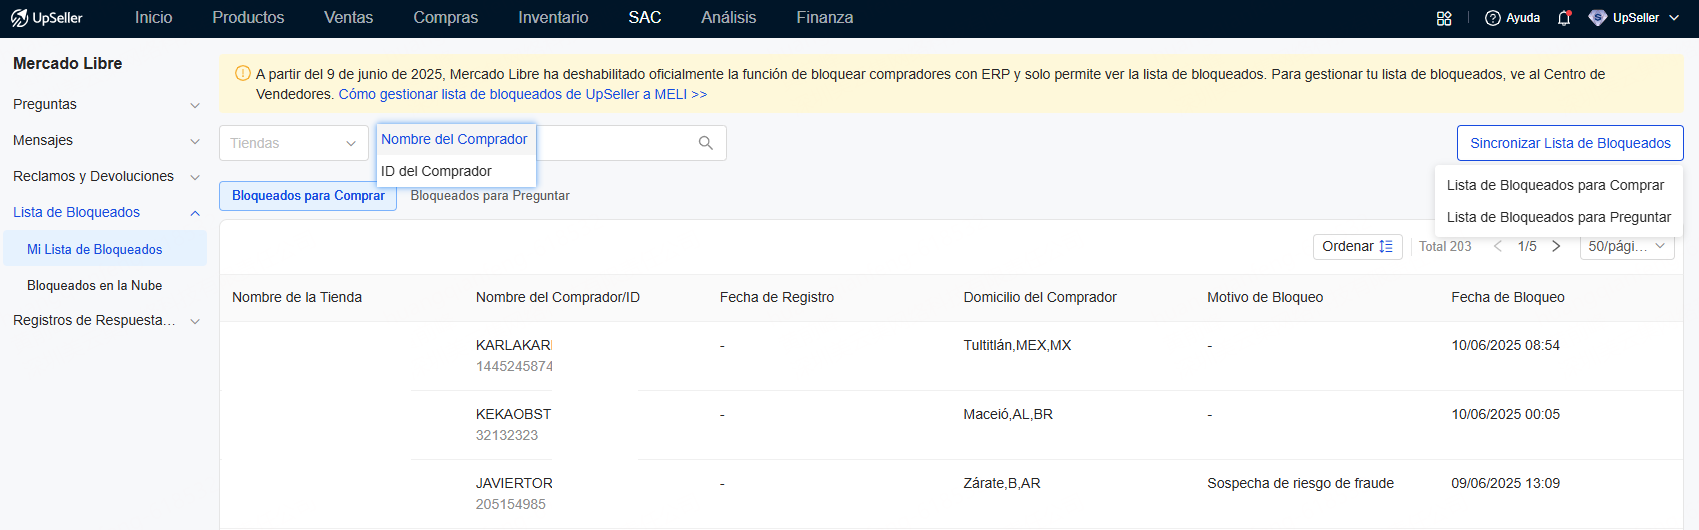Click the UpSeller logo icon
The width and height of the screenshot is (1699, 530).
tap(19, 18)
